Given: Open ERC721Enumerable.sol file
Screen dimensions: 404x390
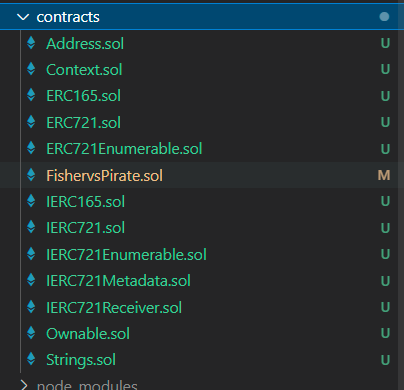Looking at the screenshot, I should 124,149.
